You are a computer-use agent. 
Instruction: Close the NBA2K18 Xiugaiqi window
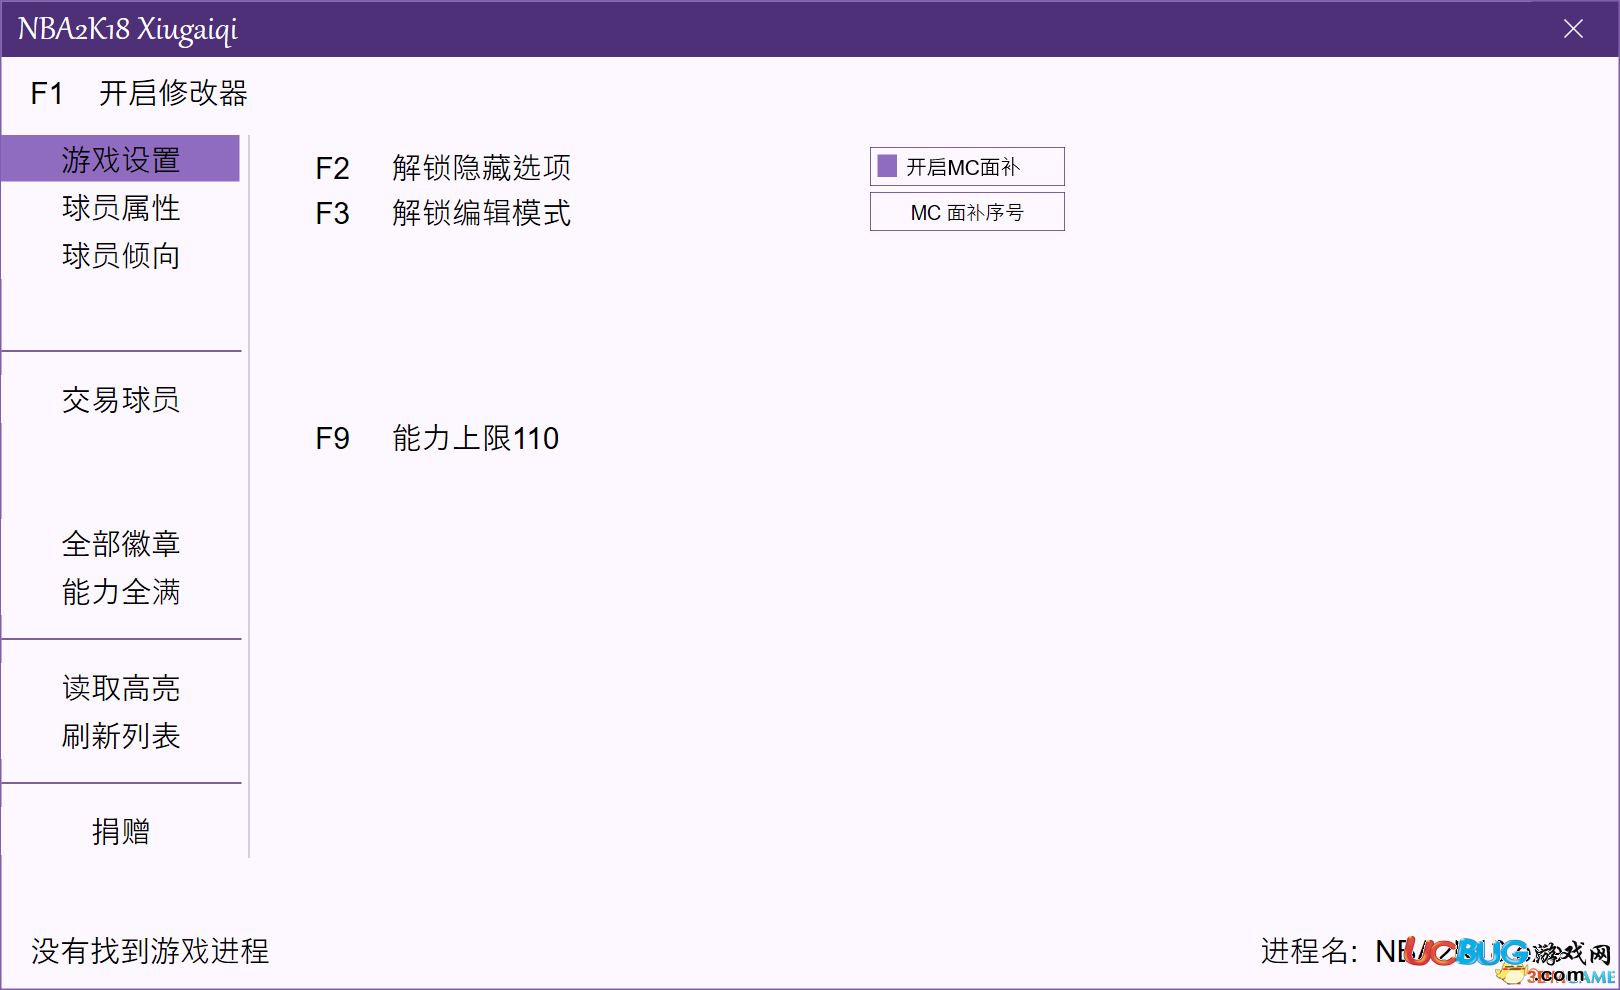(x=1573, y=29)
